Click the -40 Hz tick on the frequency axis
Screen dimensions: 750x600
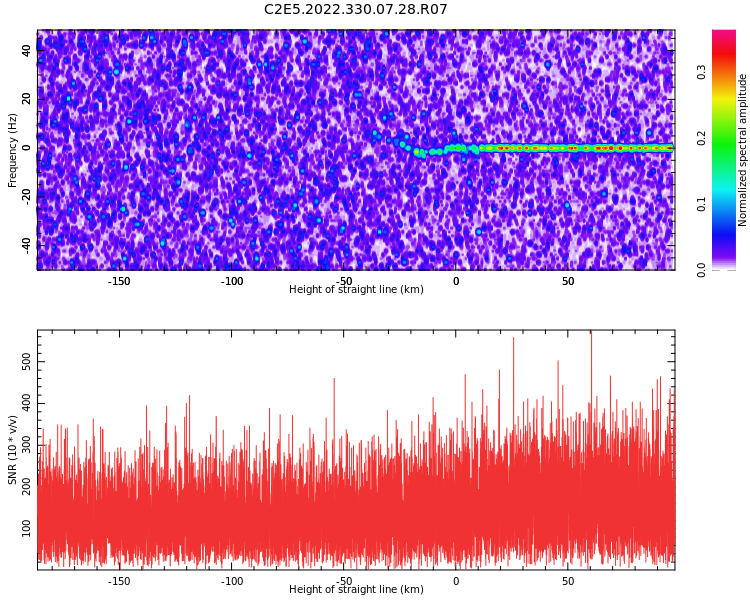point(26,245)
